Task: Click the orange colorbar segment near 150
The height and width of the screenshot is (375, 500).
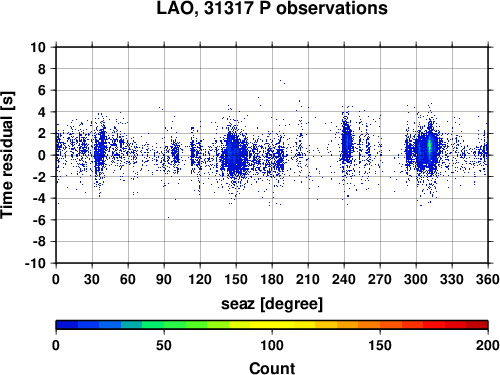Action: 380,325
